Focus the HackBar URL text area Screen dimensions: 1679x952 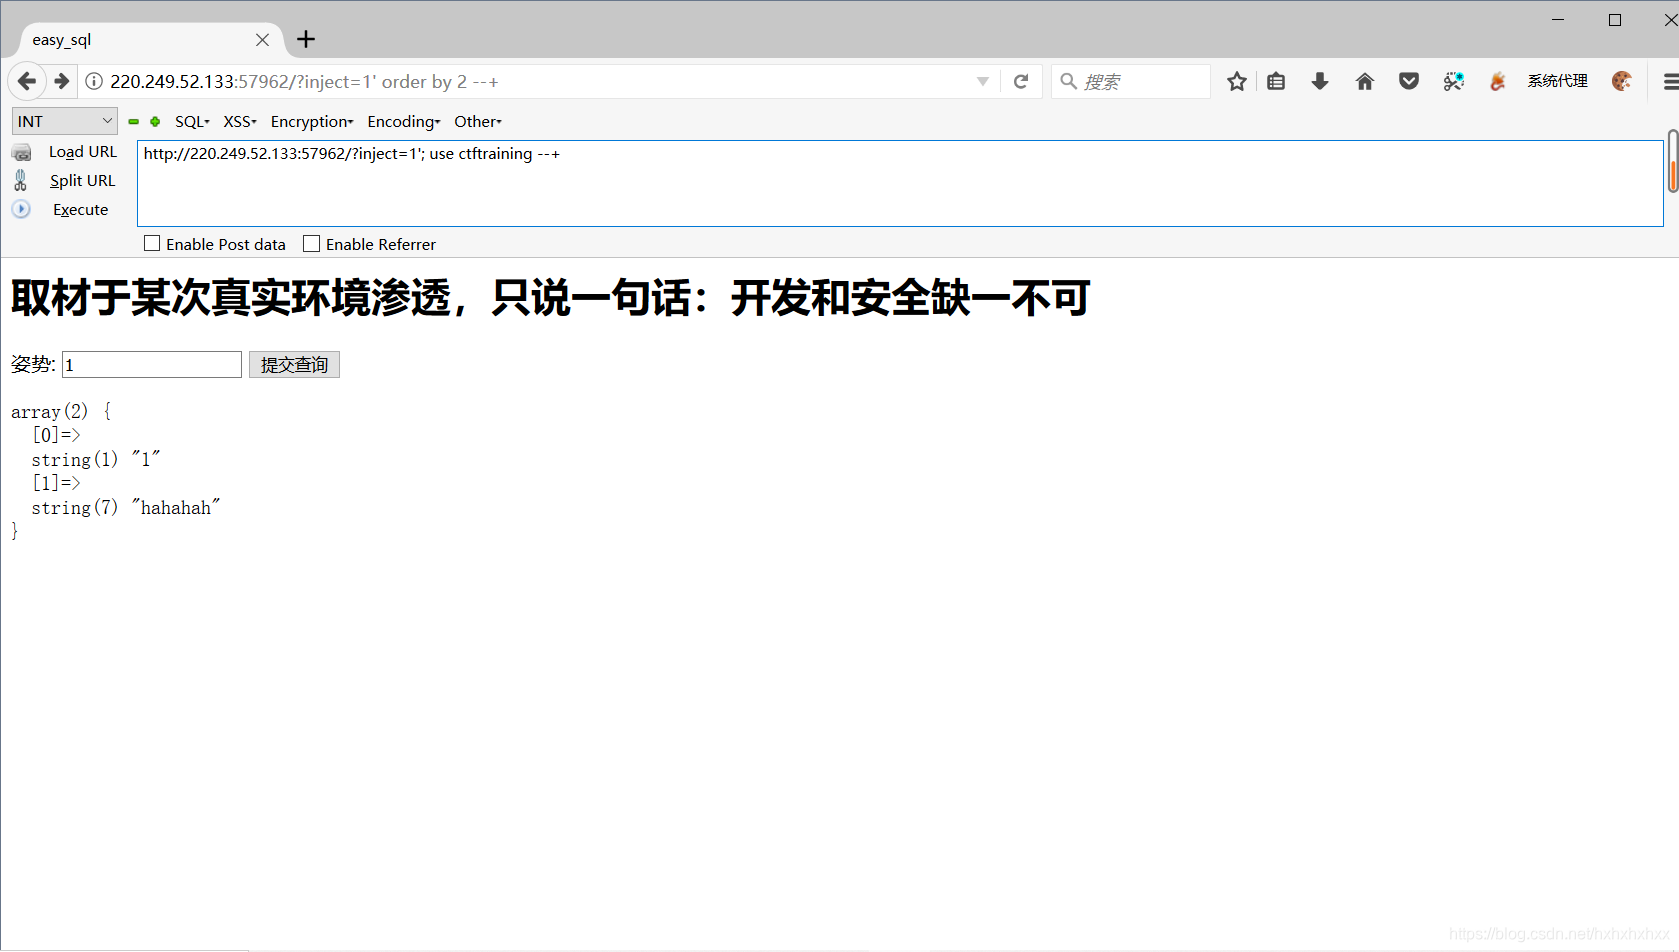coord(900,183)
